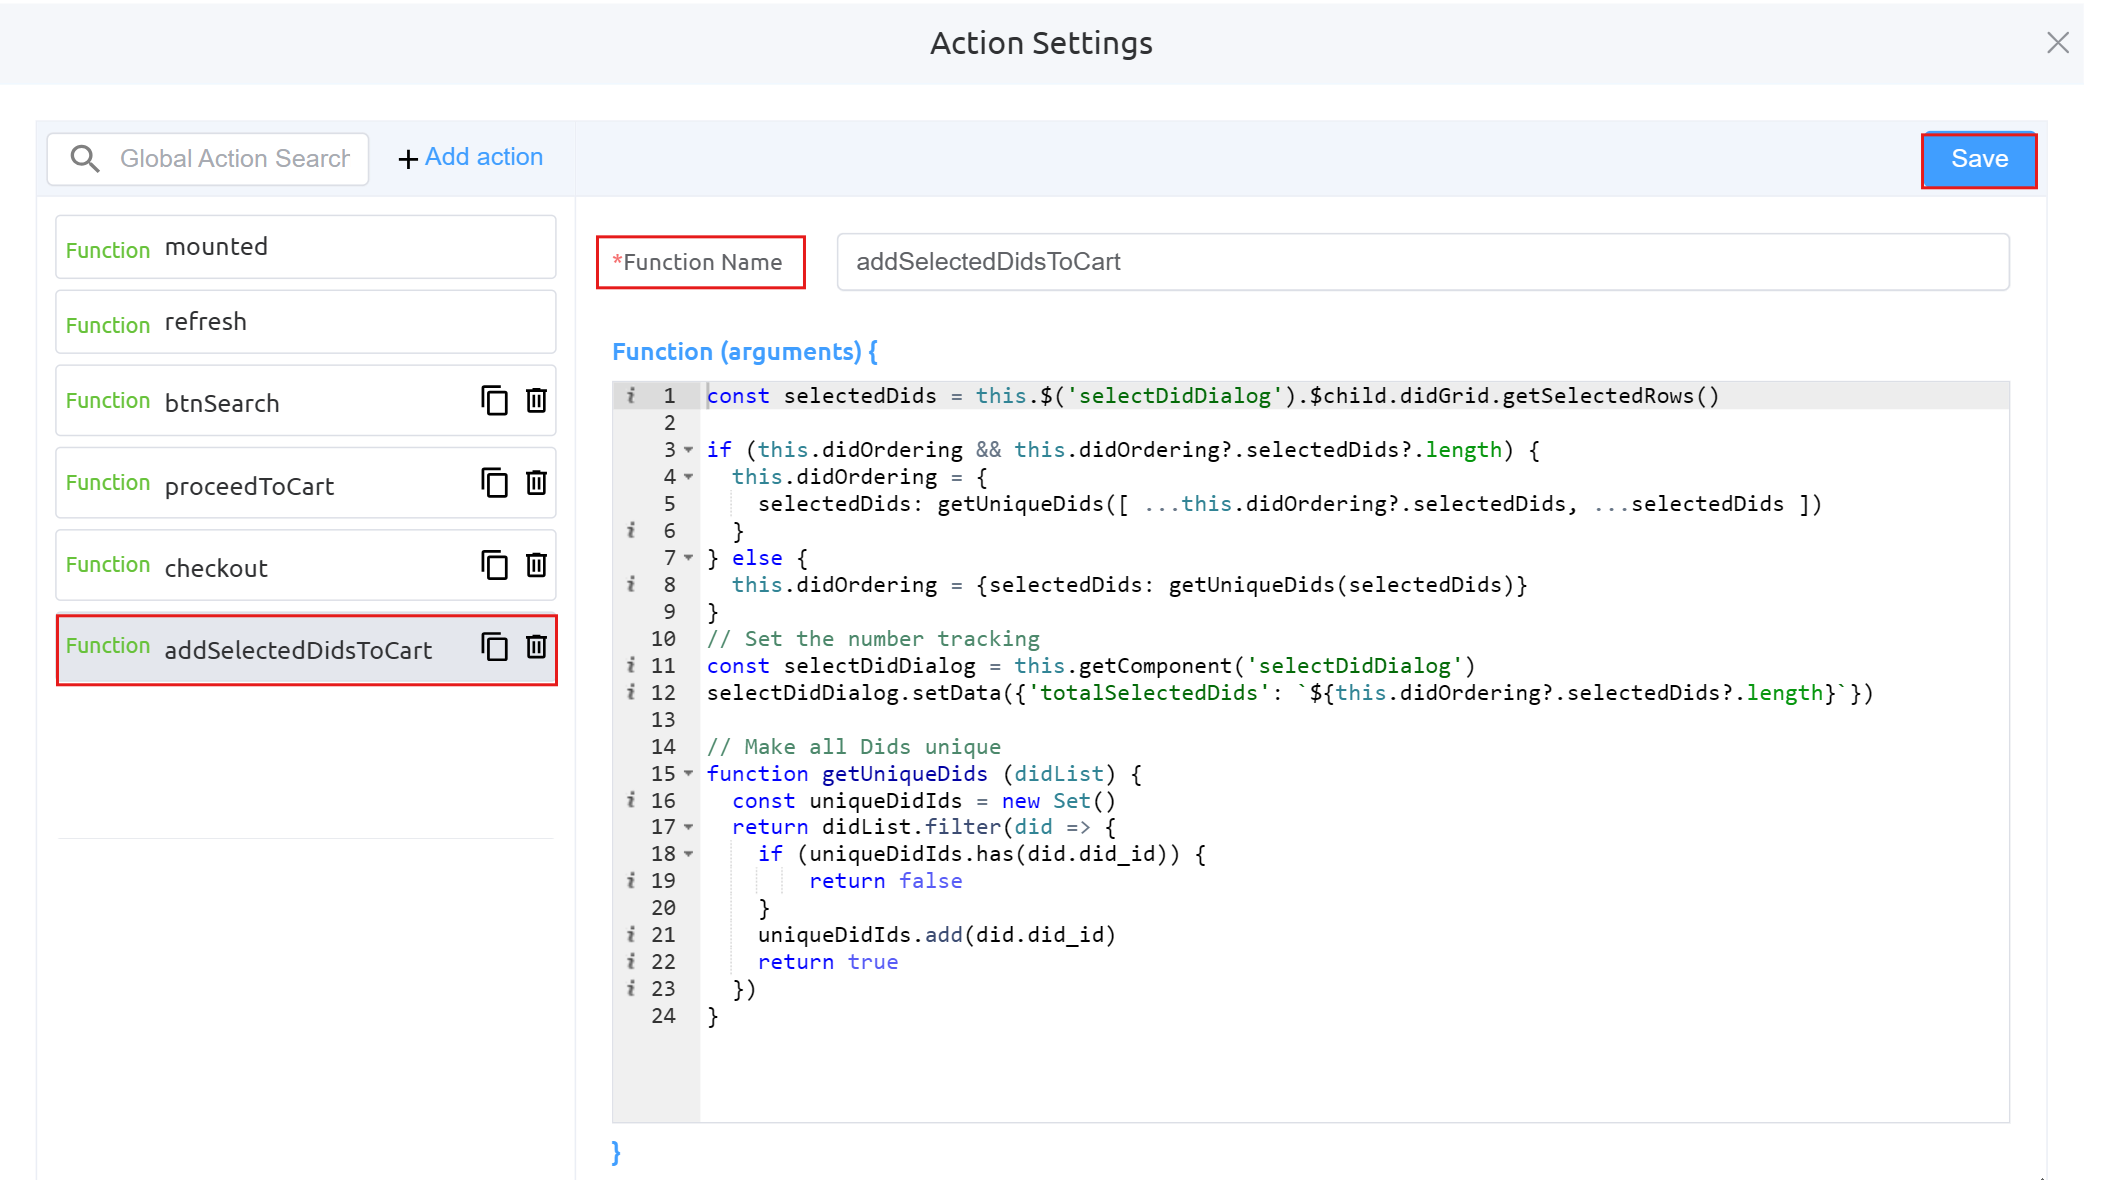The height and width of the screenshot is (1180, 2101).
Task: Click the magnifier search icon
Action: click(85, 158)
